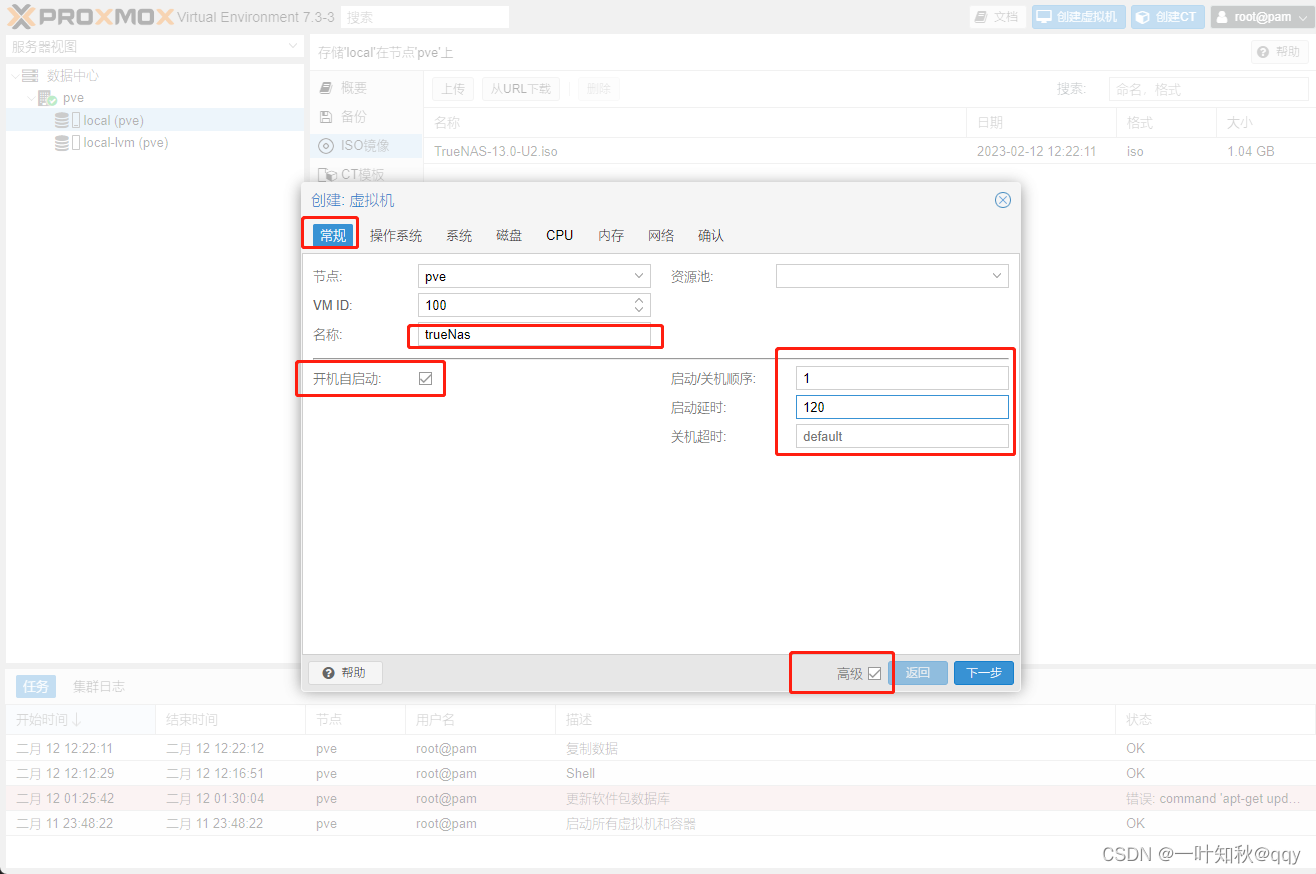Switch to the 系统 tab

coord(459,235)
